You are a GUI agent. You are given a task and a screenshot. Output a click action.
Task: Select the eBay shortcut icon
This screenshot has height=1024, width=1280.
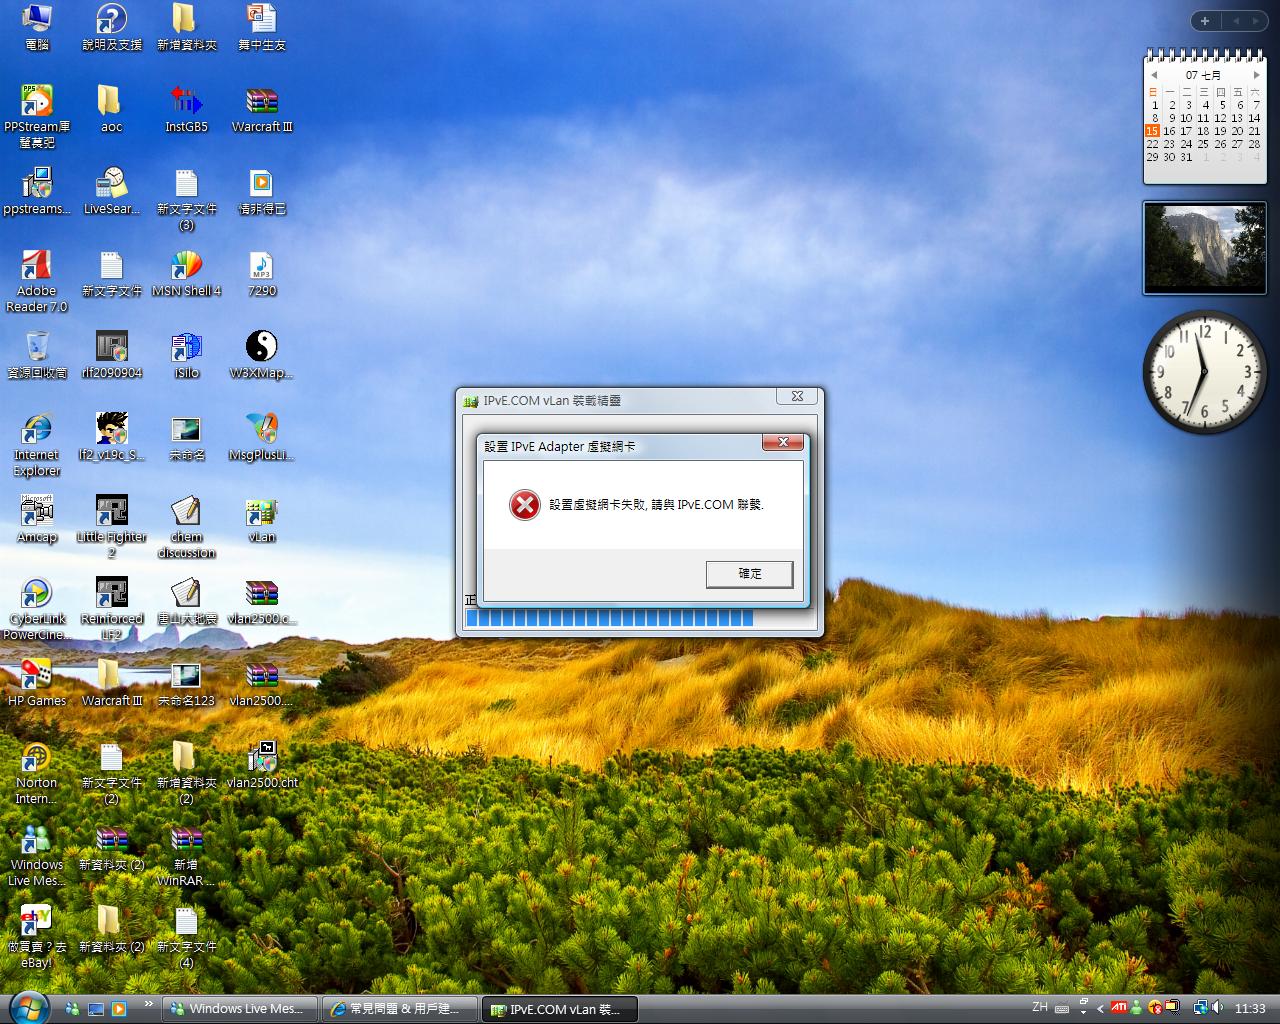click(37, 937)
